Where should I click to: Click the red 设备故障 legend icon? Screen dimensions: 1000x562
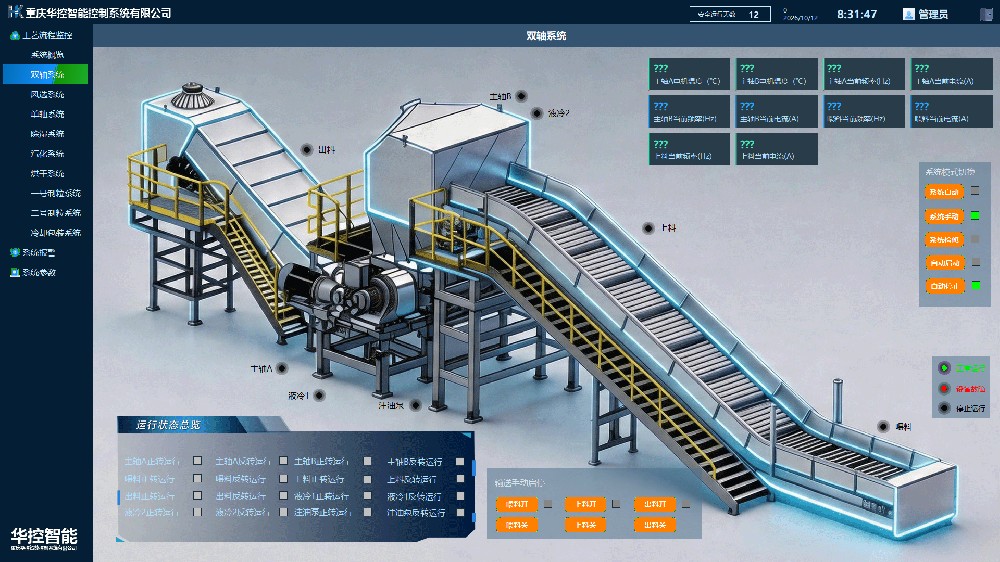tap(945, 388)
